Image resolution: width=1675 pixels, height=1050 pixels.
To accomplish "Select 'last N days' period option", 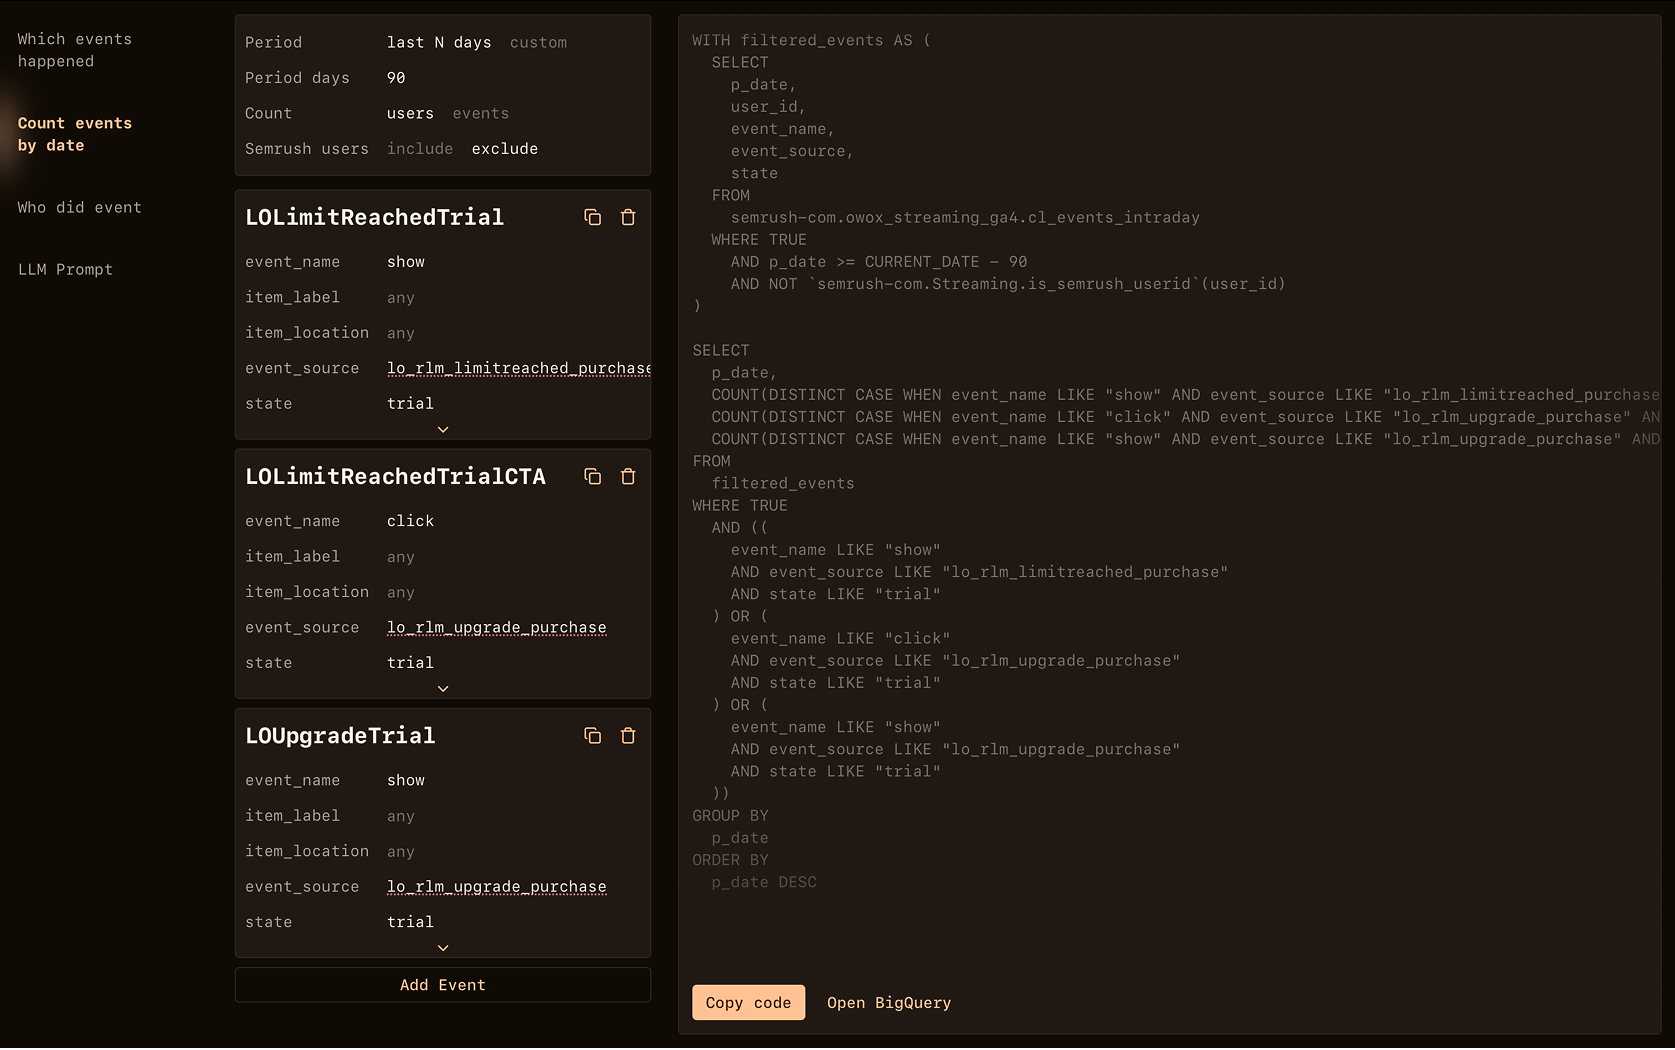I will pos(439,42).
